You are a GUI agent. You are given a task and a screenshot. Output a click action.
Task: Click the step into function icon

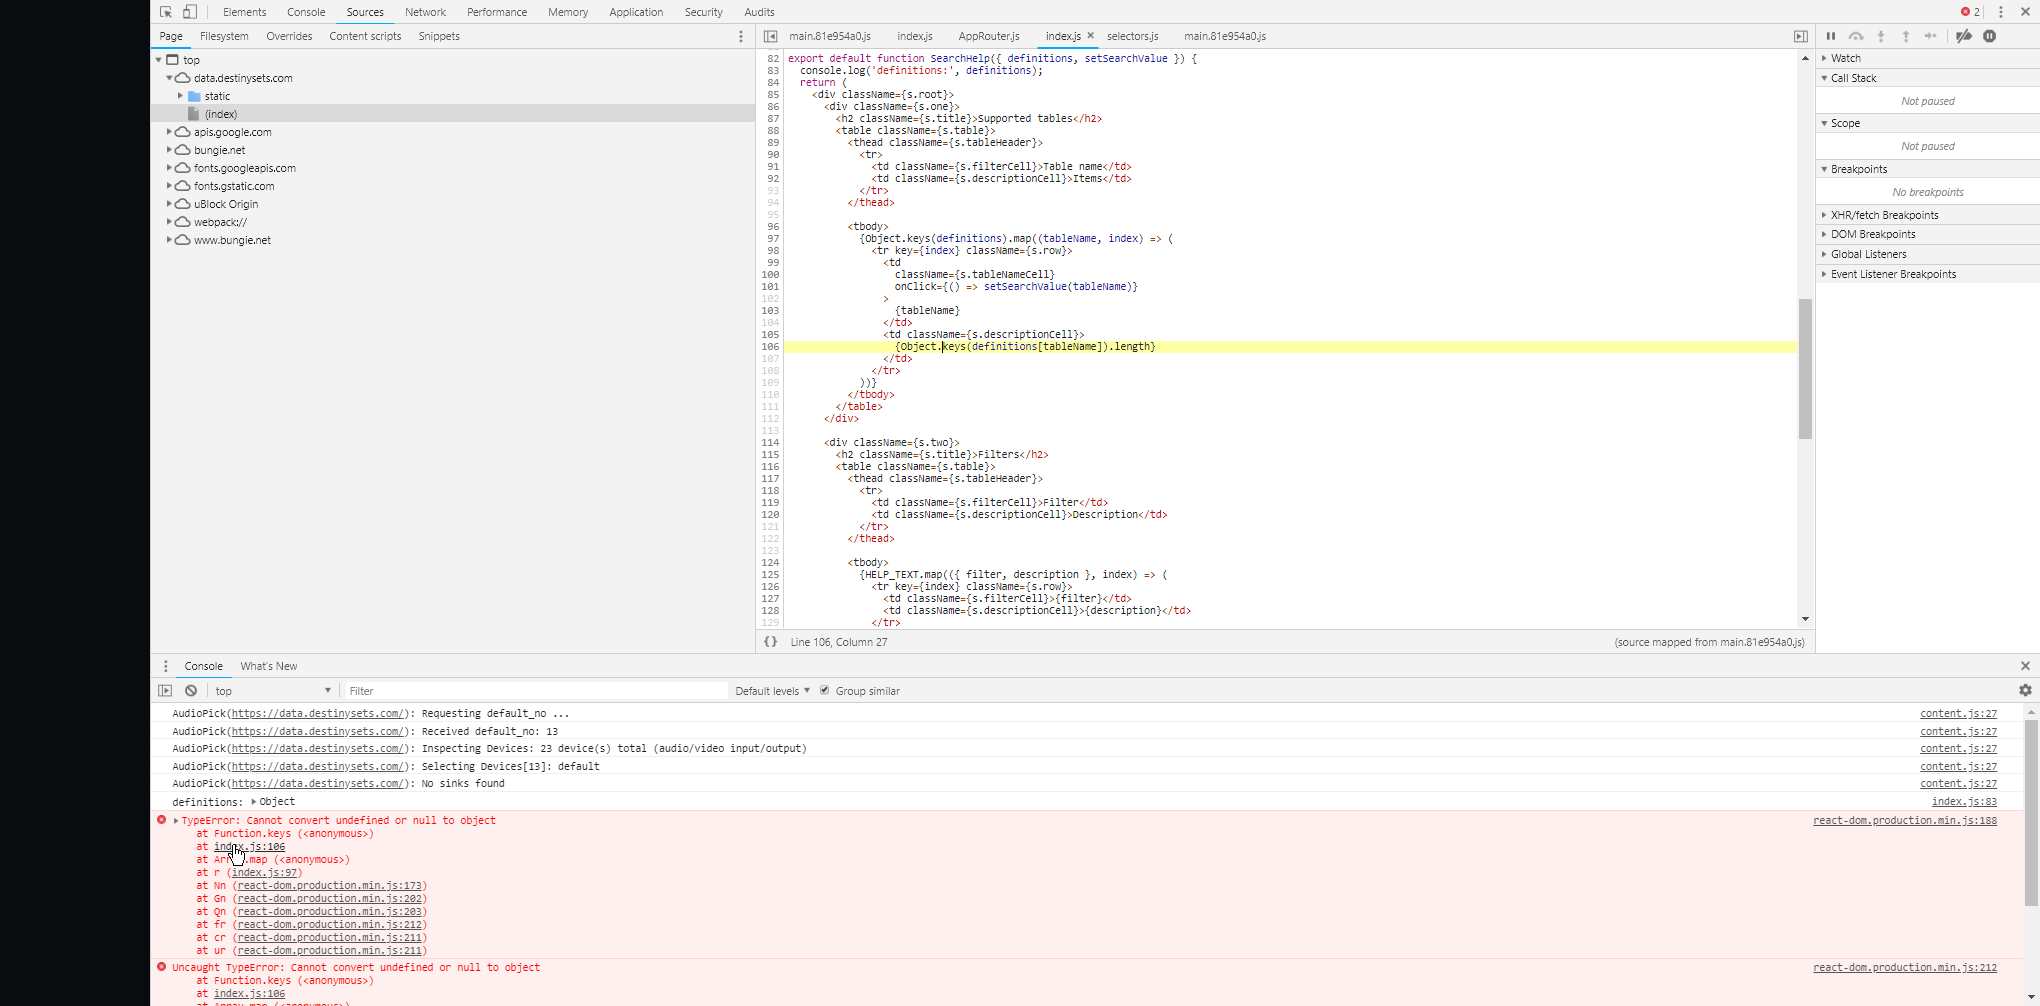[1881, 36]
